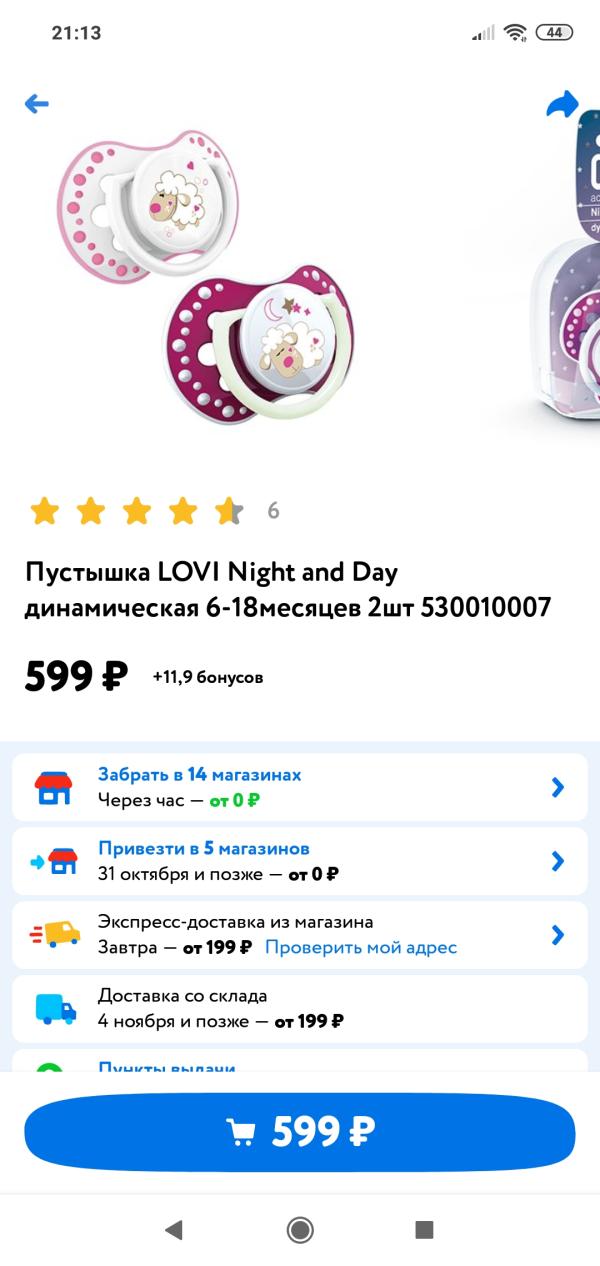Open the five-star rating reviews
This screenshot has height=1266, width=600.
137,511
